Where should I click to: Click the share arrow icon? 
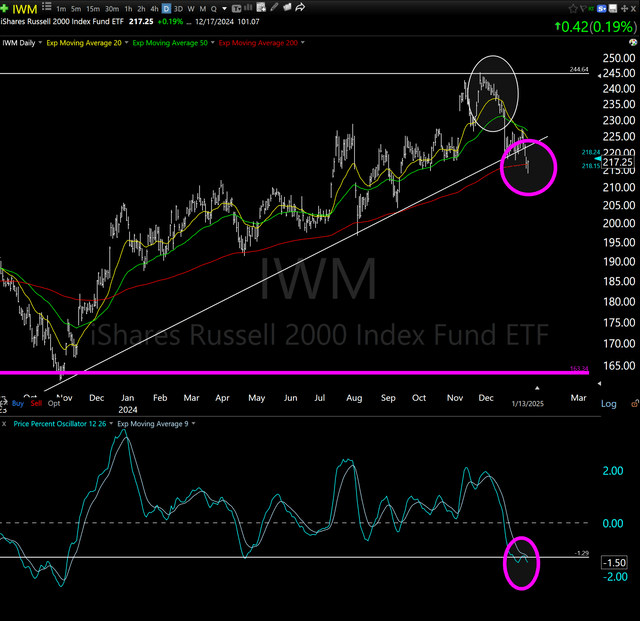pos(300,7)
